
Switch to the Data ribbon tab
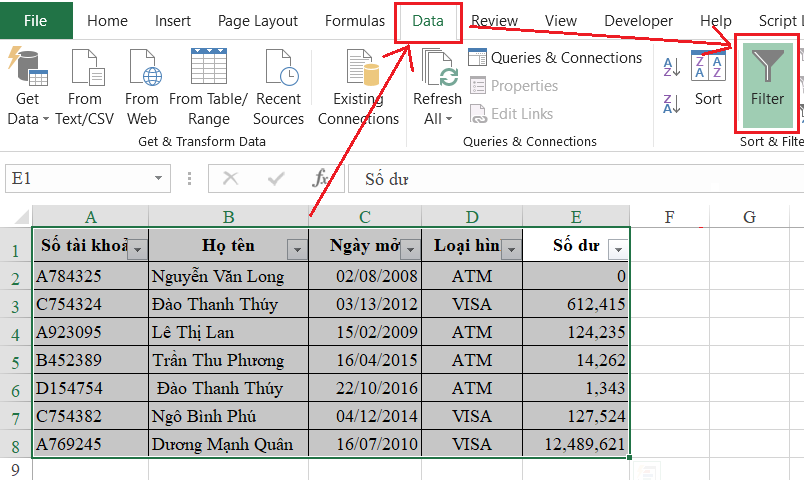(x=428, y=21)
